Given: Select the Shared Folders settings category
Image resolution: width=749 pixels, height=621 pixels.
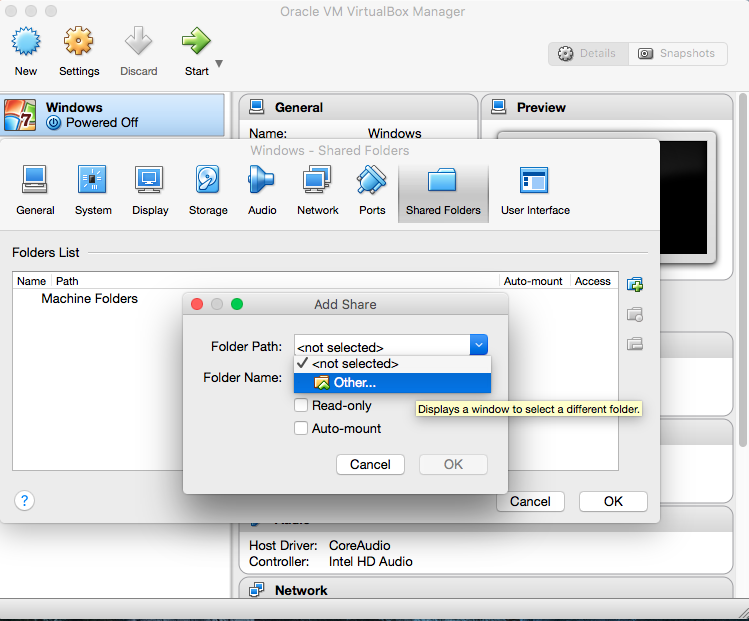Looking at the screenshot, I should click(443, 193).
